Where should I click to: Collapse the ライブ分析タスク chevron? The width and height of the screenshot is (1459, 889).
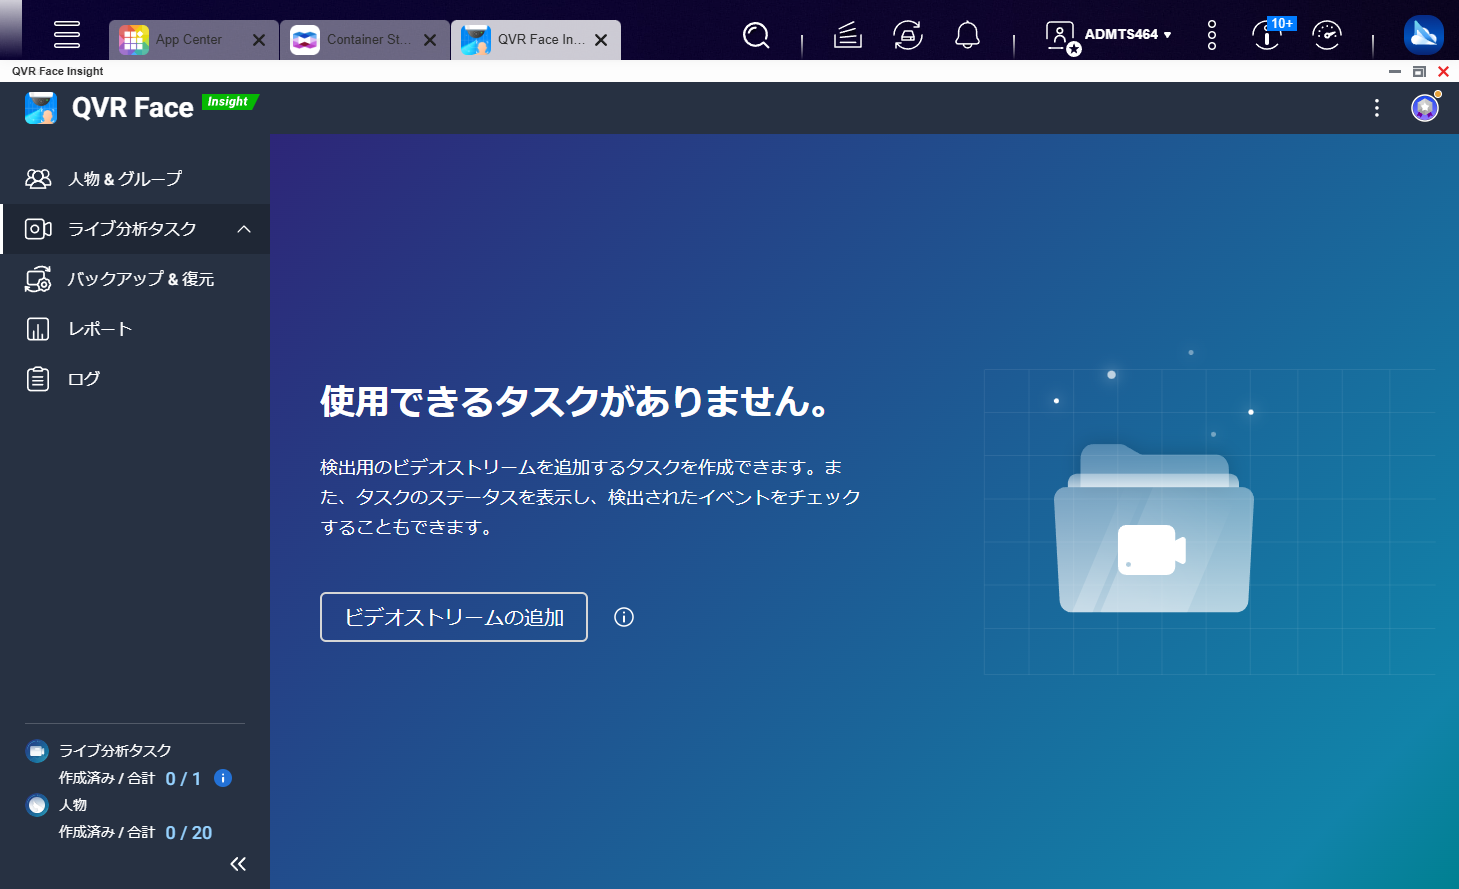(x=244, y=229)
